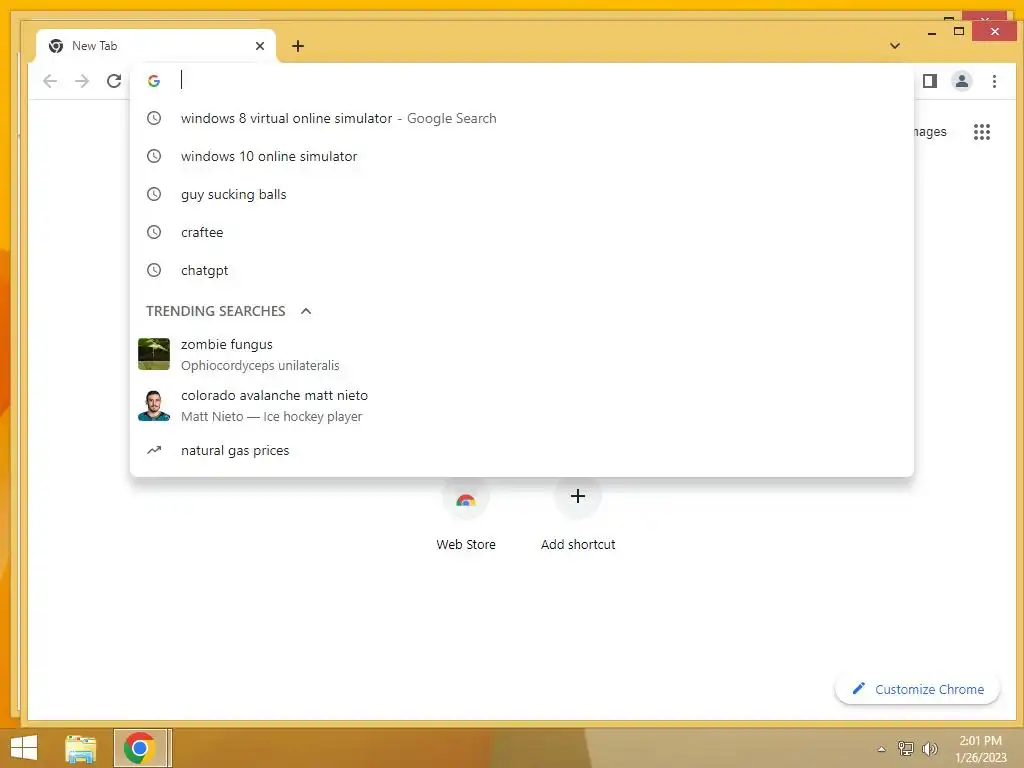This screenshot has width=1024, height=768.
Task: Choose the 'chatgpt' history suggestion
Action: click(x=522, y=270)
